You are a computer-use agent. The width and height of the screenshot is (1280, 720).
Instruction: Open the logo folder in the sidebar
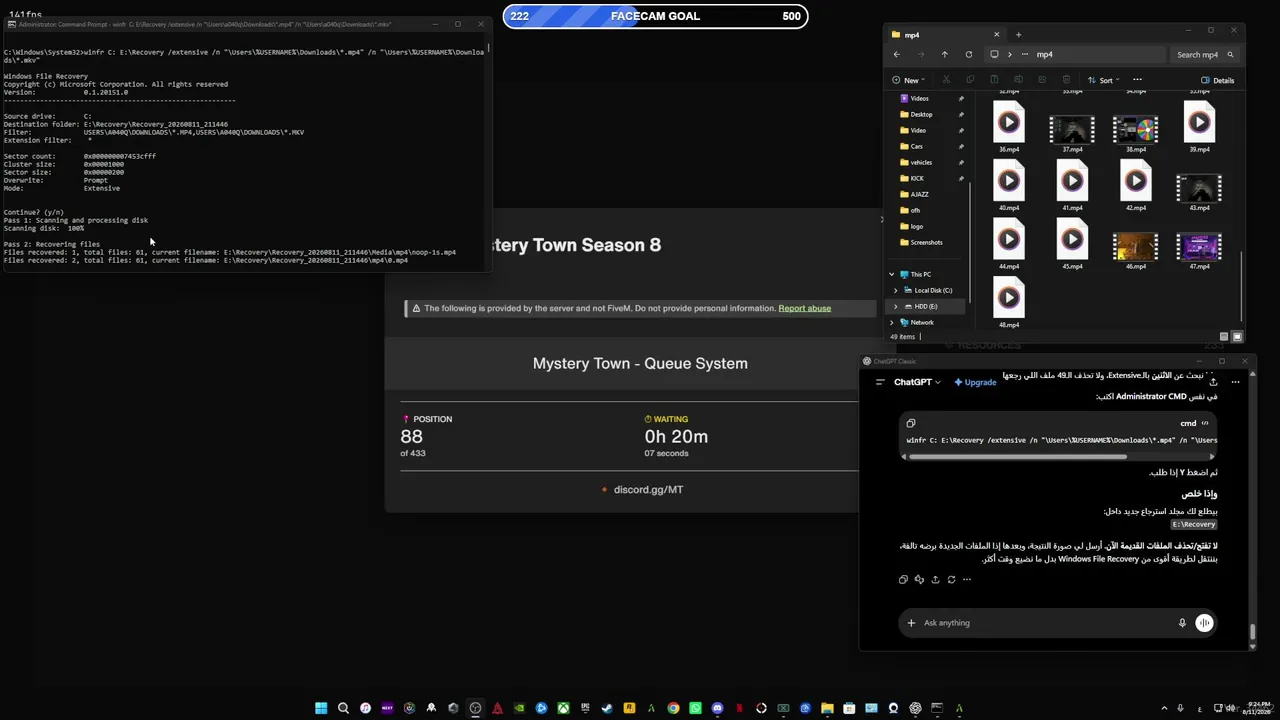coord(916,226)
